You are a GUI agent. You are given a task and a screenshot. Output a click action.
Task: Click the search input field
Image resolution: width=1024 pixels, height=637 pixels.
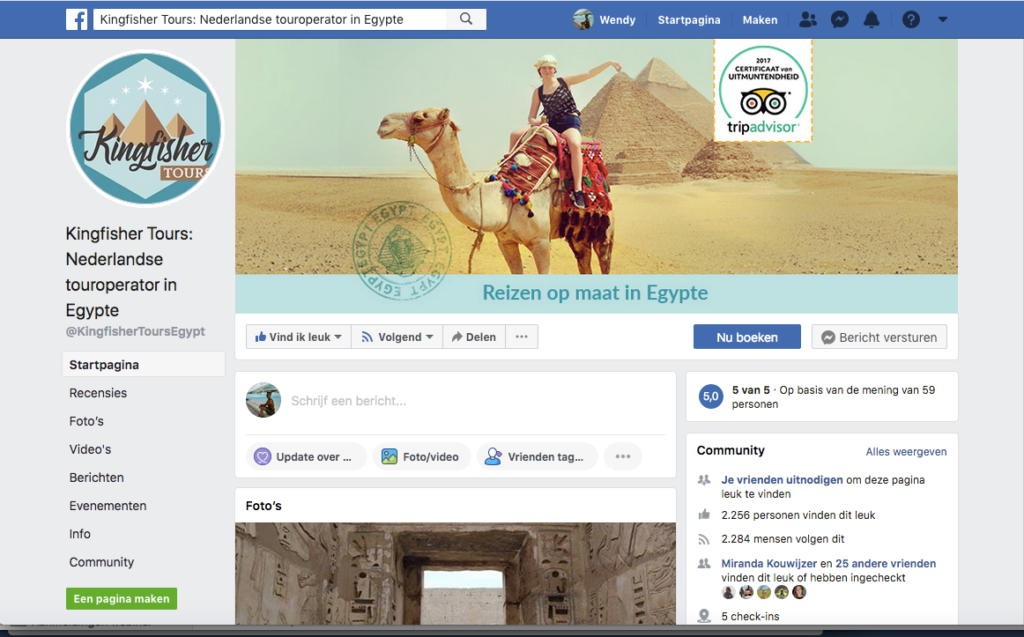tap(271, 19)
